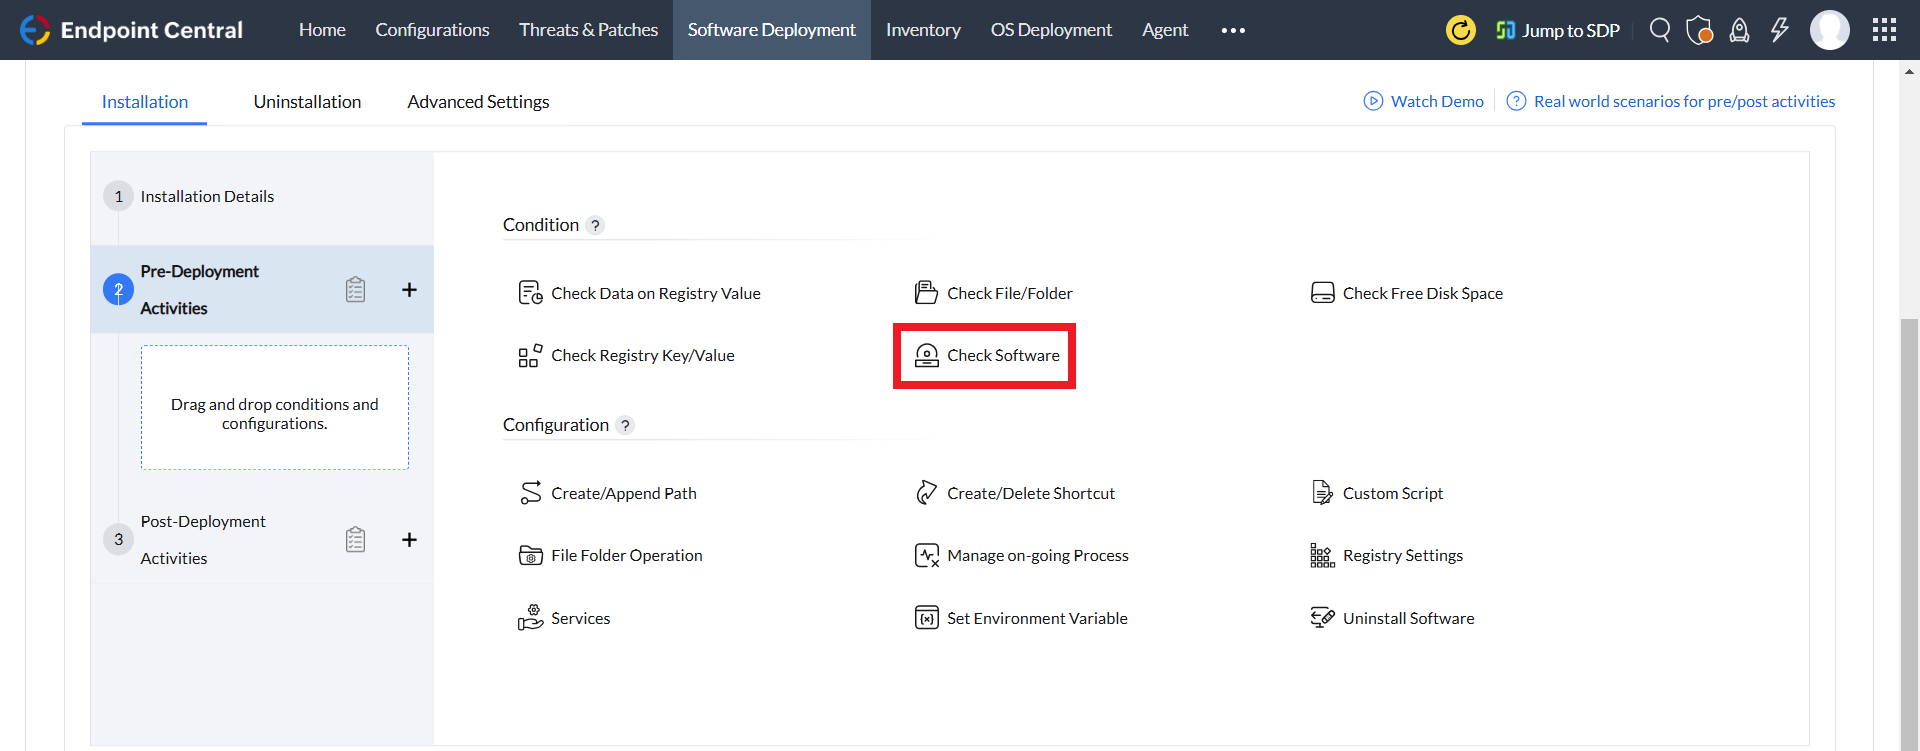The width and height of the screenshot is (1920, 751).
Task: Click Pre-Deployment Activities template clipboard icon
Action: (x=355, y=290)
